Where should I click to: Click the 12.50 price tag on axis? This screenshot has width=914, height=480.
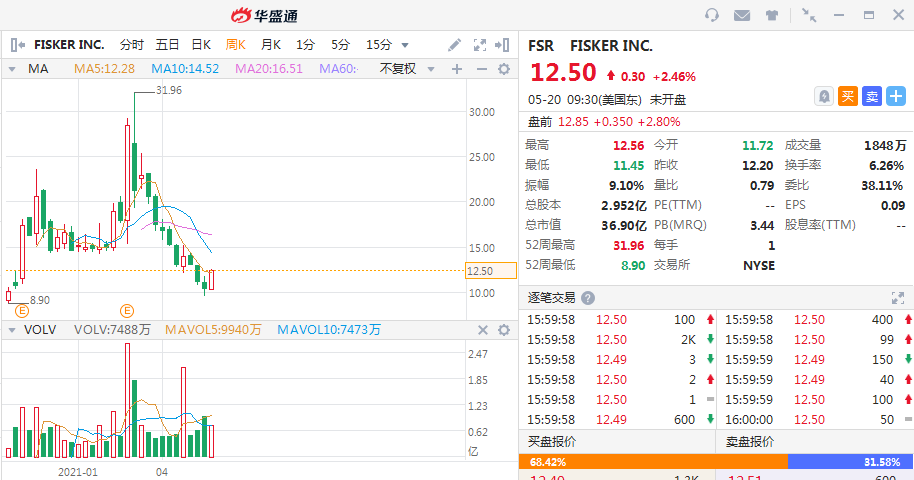click(491, 271)
